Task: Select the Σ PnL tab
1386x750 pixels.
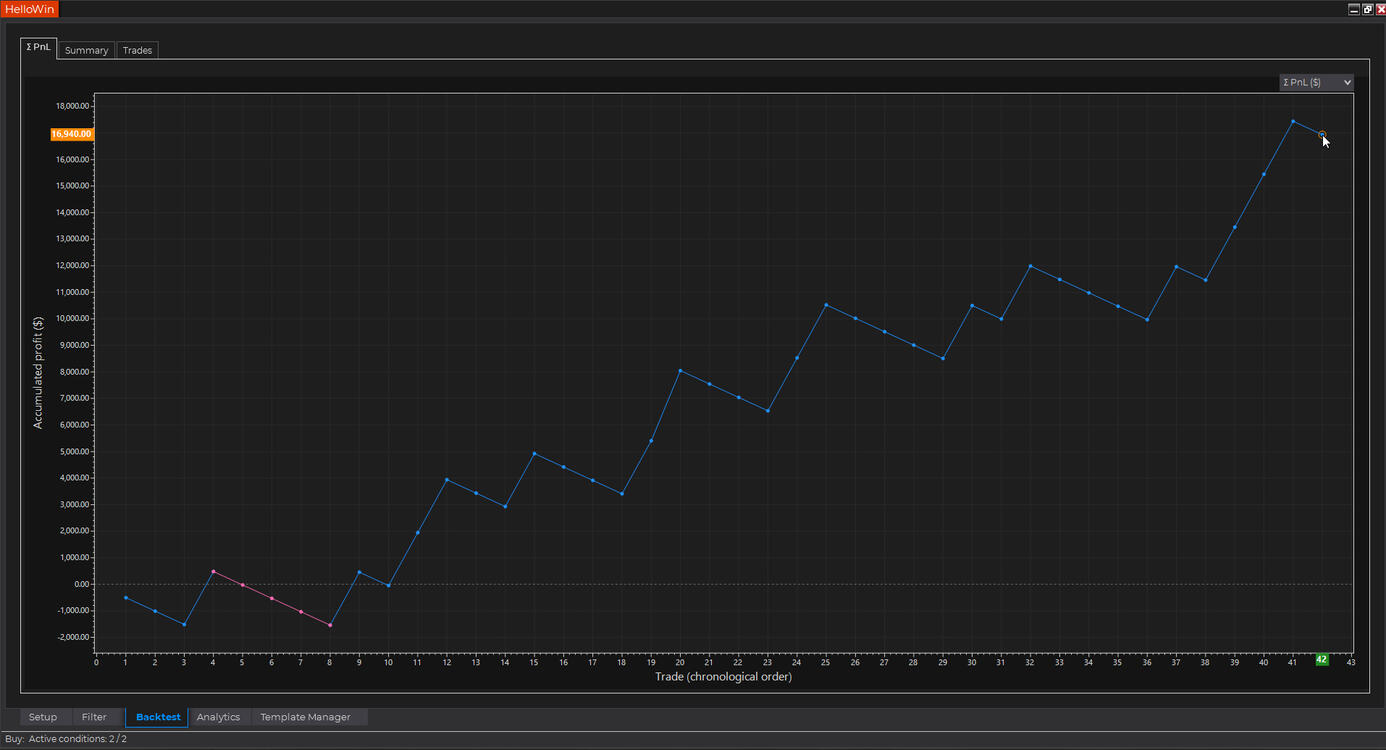Action: [38, 47]
